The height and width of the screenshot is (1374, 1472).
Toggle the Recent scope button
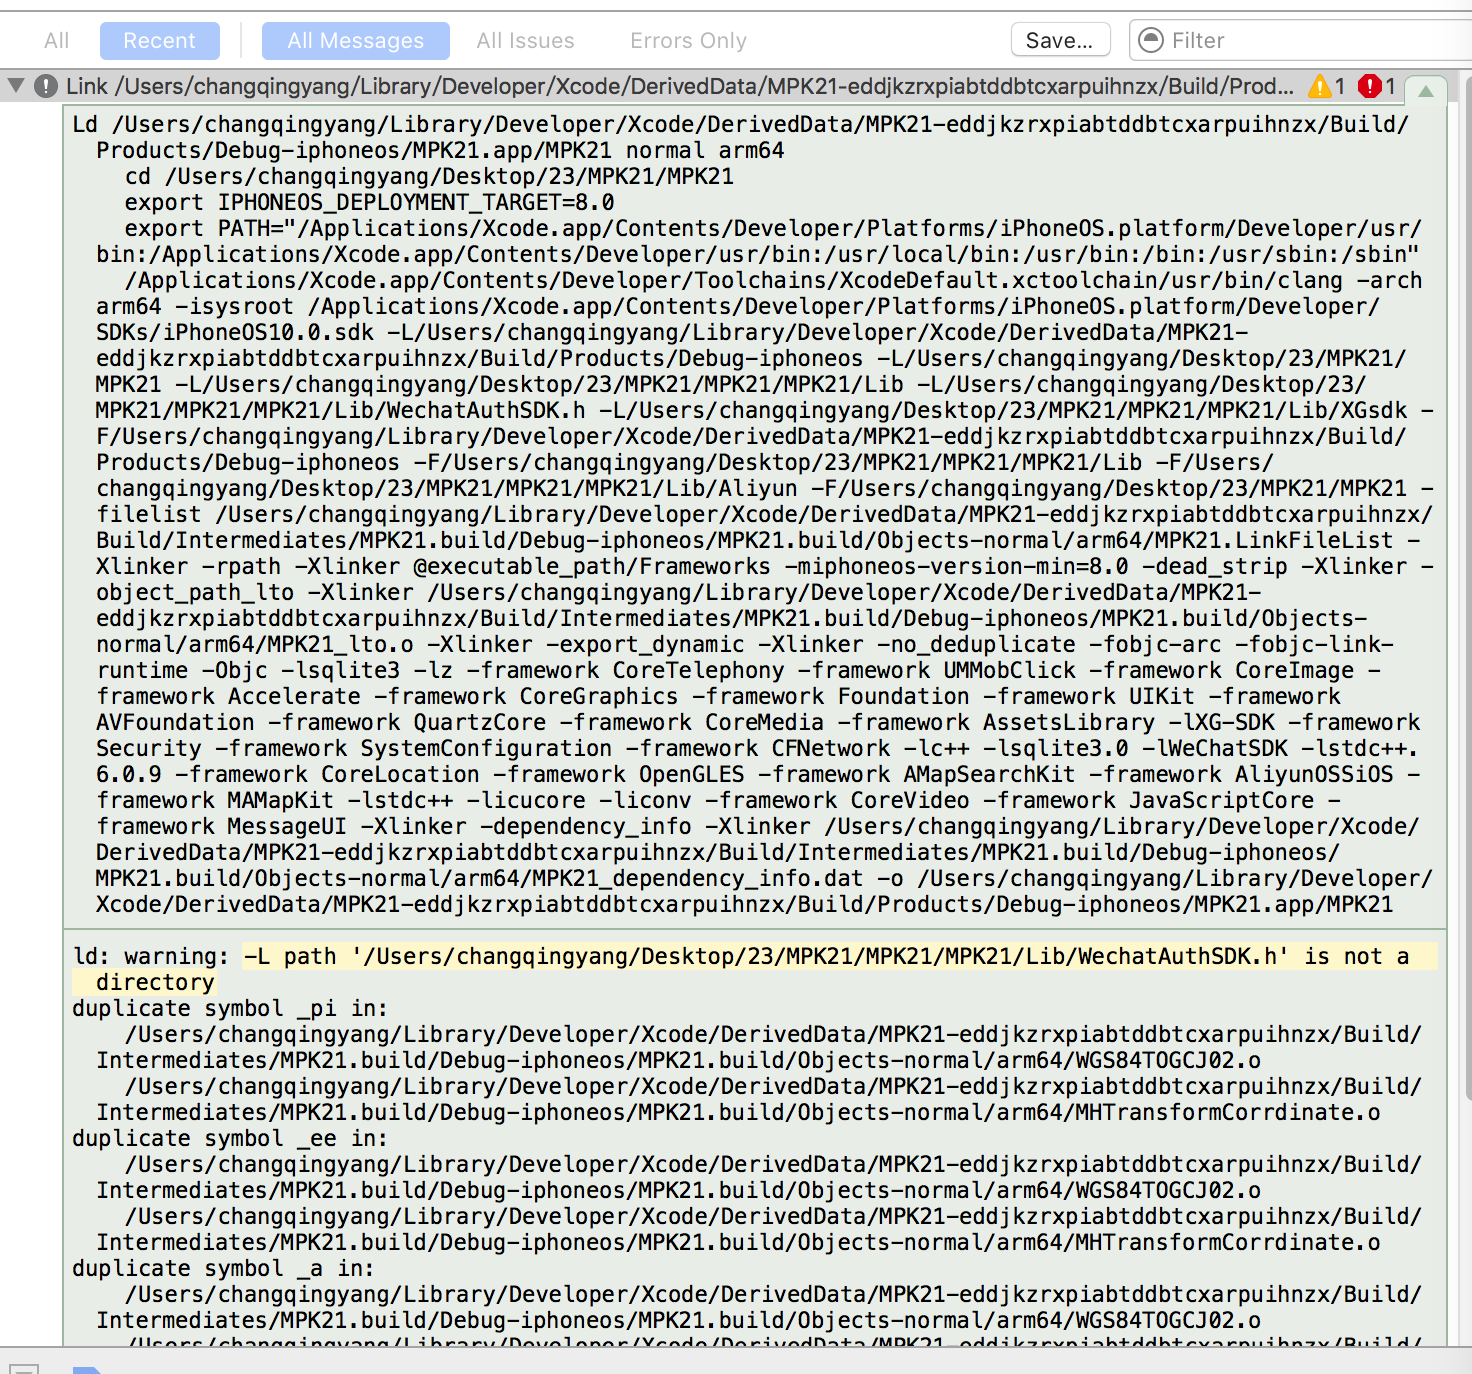pyautogui.click(x=159, y=41)
